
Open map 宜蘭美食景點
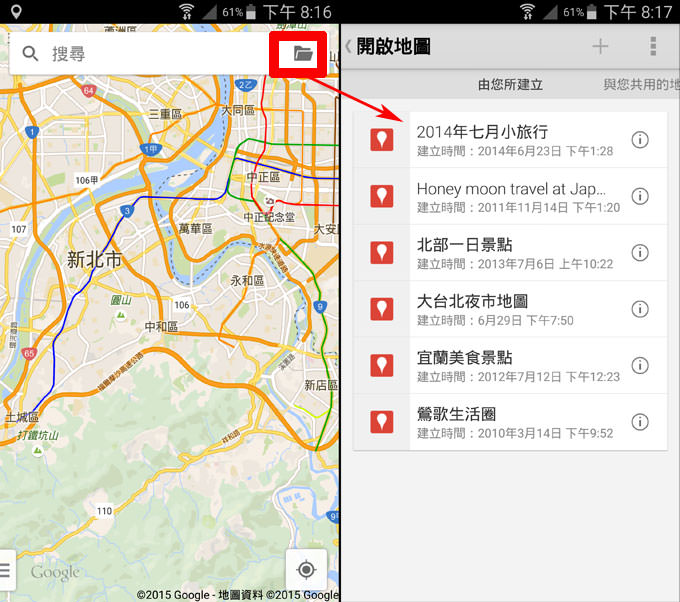point(510,366)
